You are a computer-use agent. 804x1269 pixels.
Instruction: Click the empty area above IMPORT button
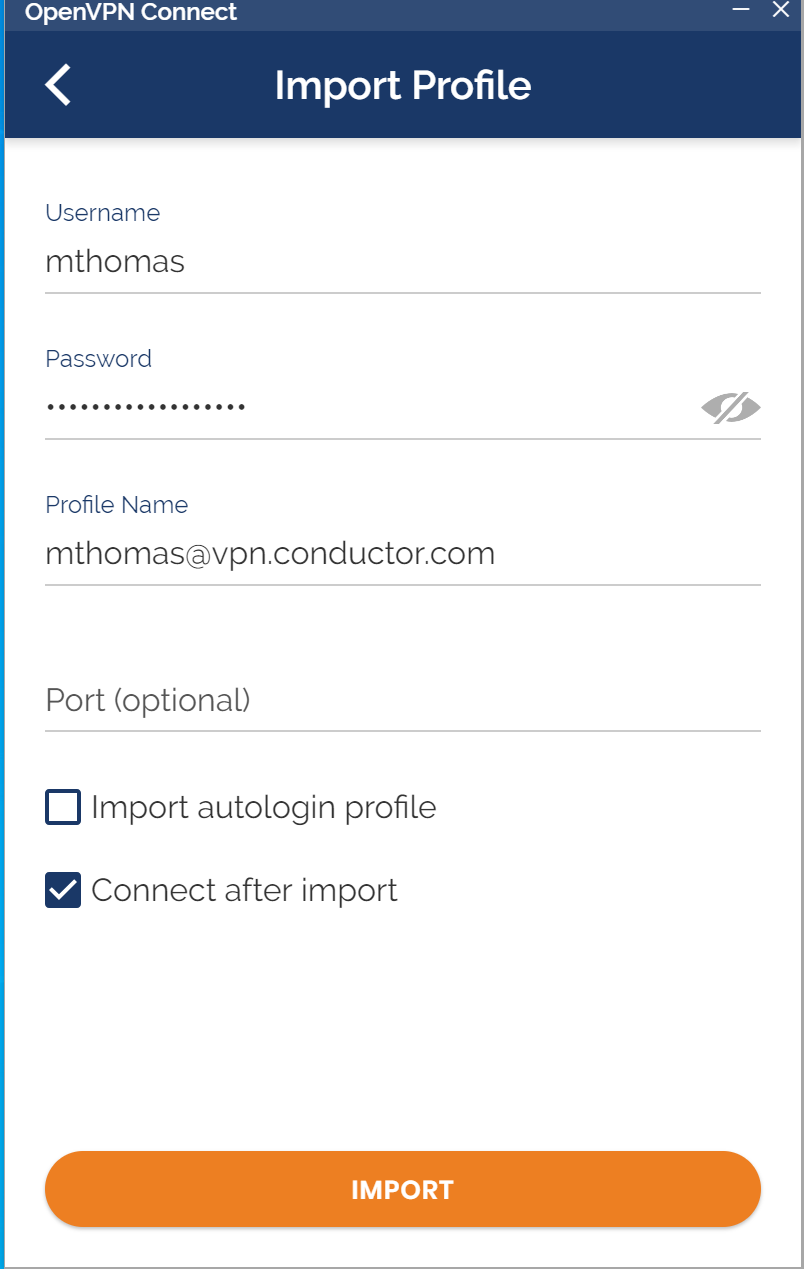click(x=403, y=1030)
